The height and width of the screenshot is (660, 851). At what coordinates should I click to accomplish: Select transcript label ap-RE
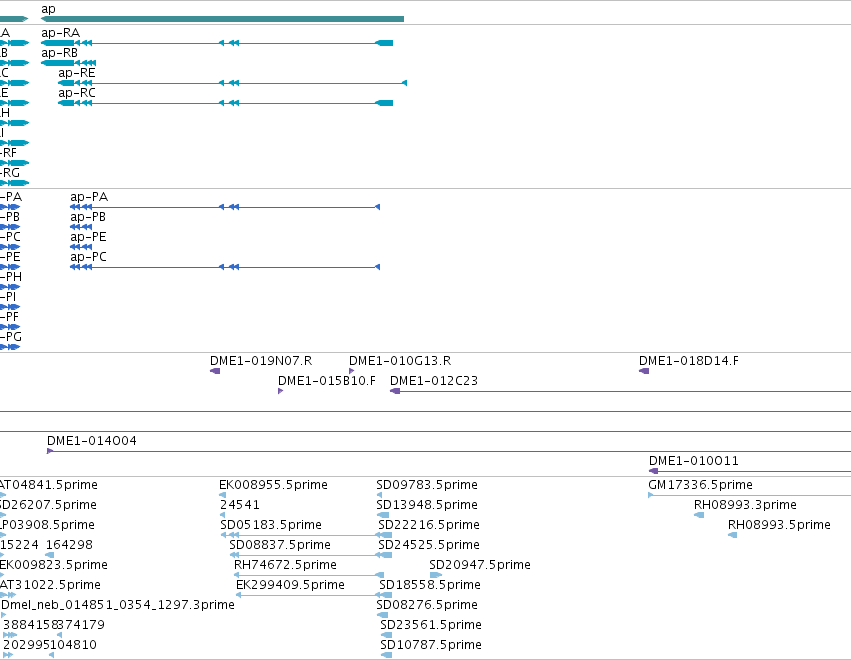(77, 73)
